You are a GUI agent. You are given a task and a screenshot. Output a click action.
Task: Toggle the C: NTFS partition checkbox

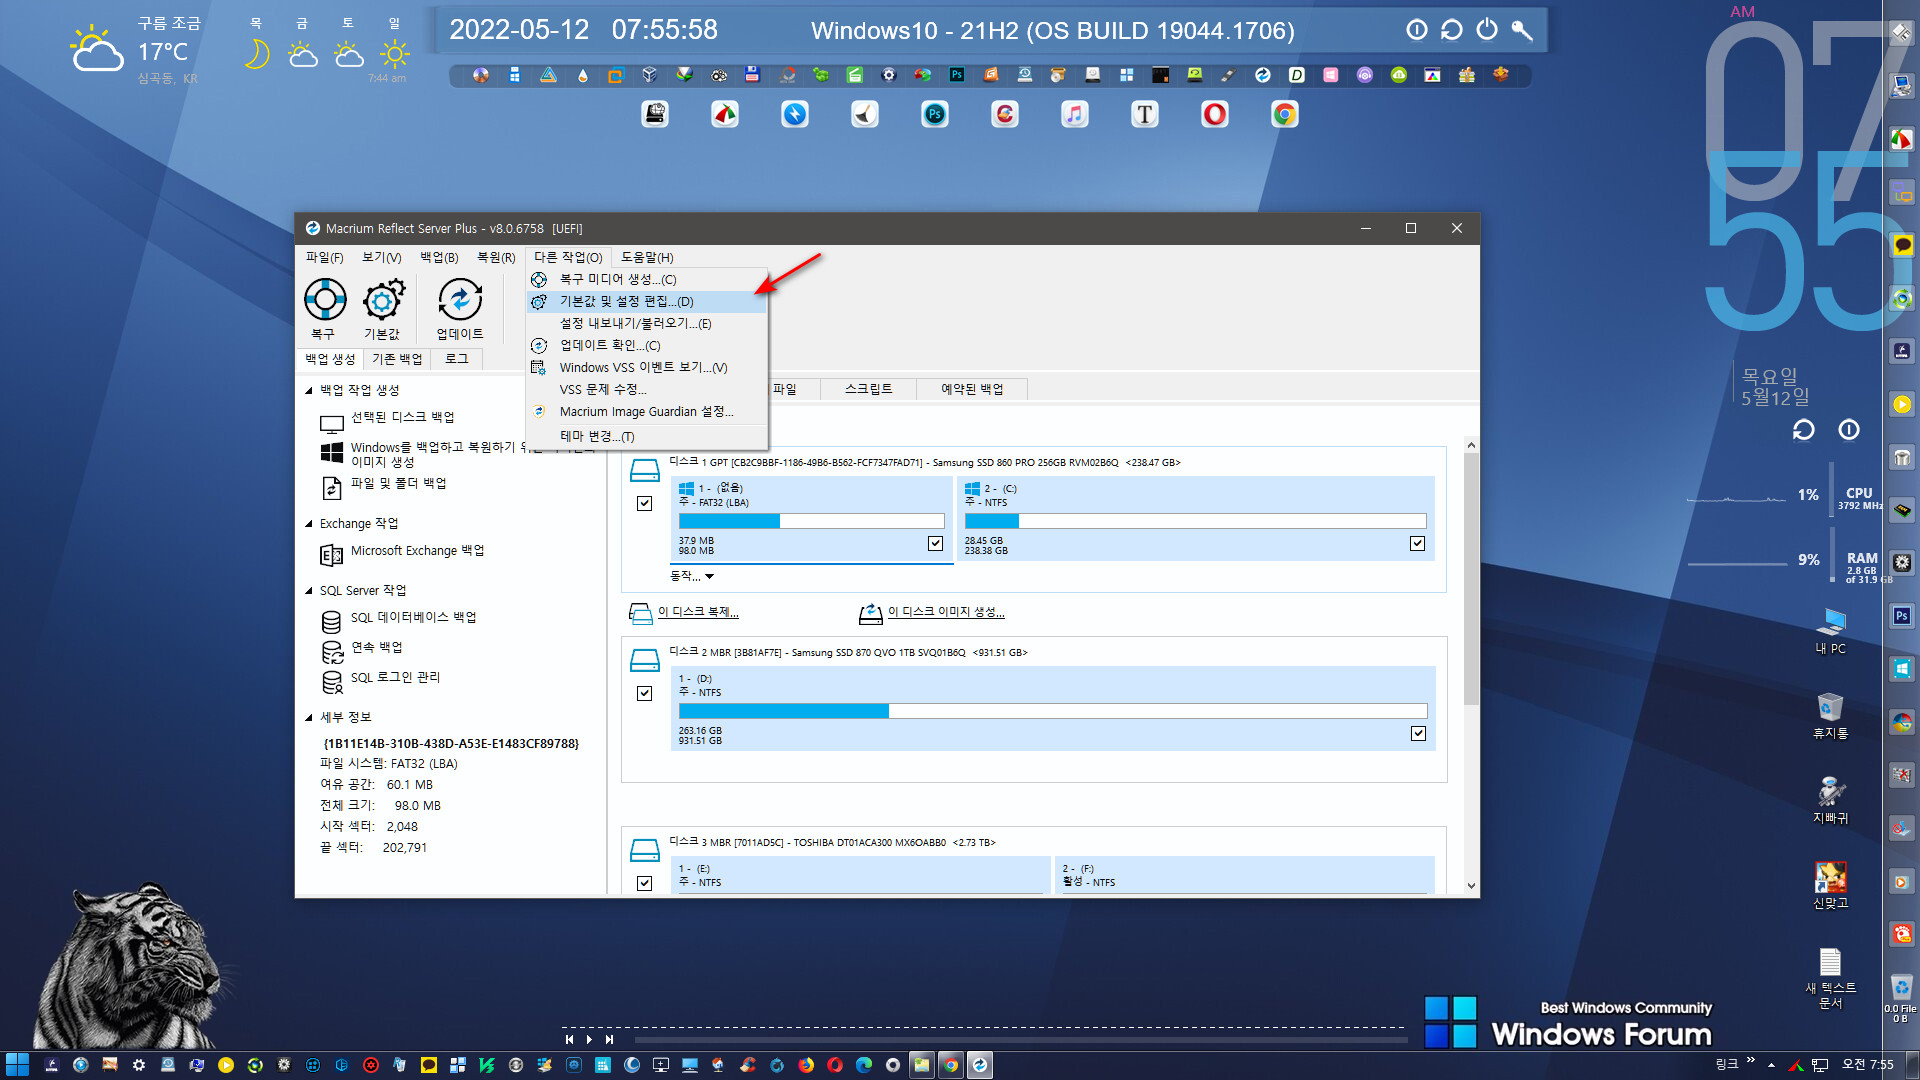[x=1417, y=544]
